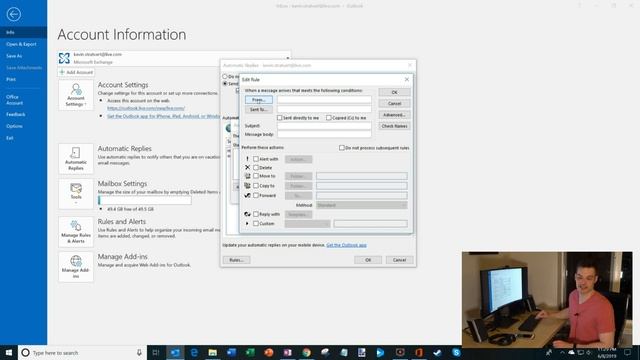Open the Mailbox Tools icon button
The height and width of the screenshot is (360, 640).
pyautogui.click(x=76, y=194)
